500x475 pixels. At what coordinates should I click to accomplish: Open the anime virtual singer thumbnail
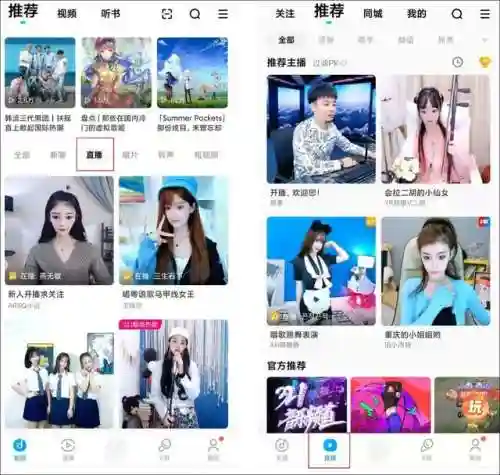(x=116, y=73)
